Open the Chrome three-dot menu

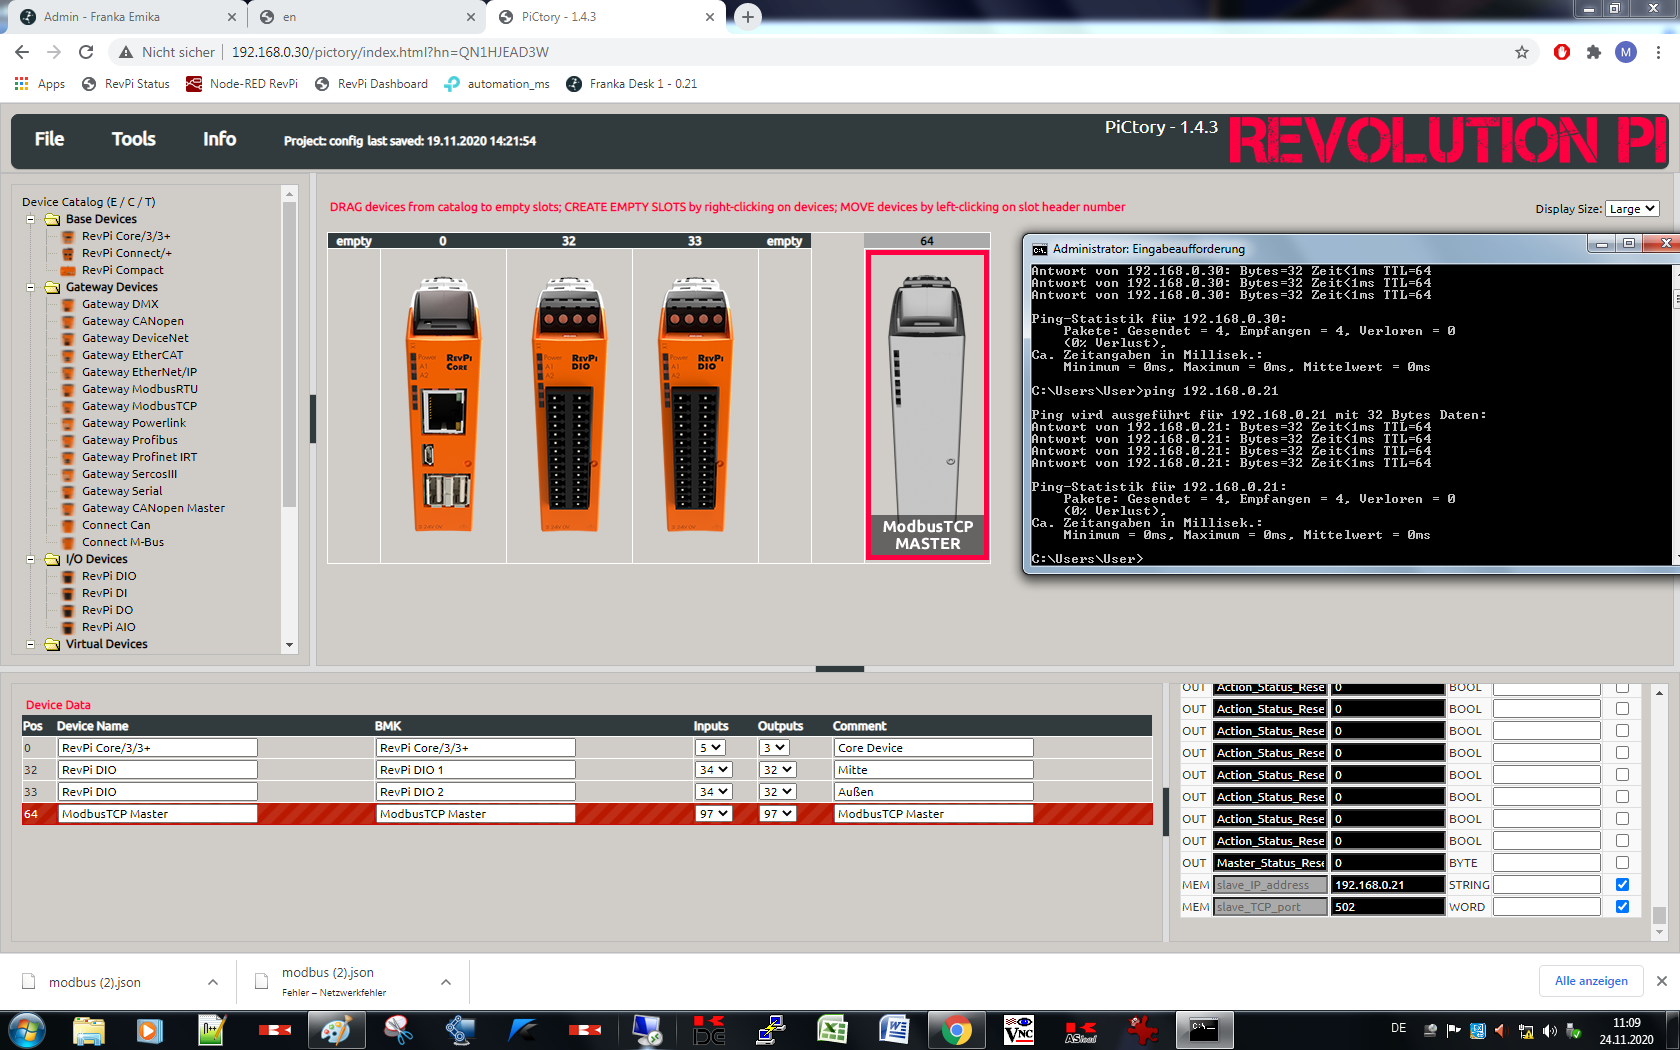1658,52
